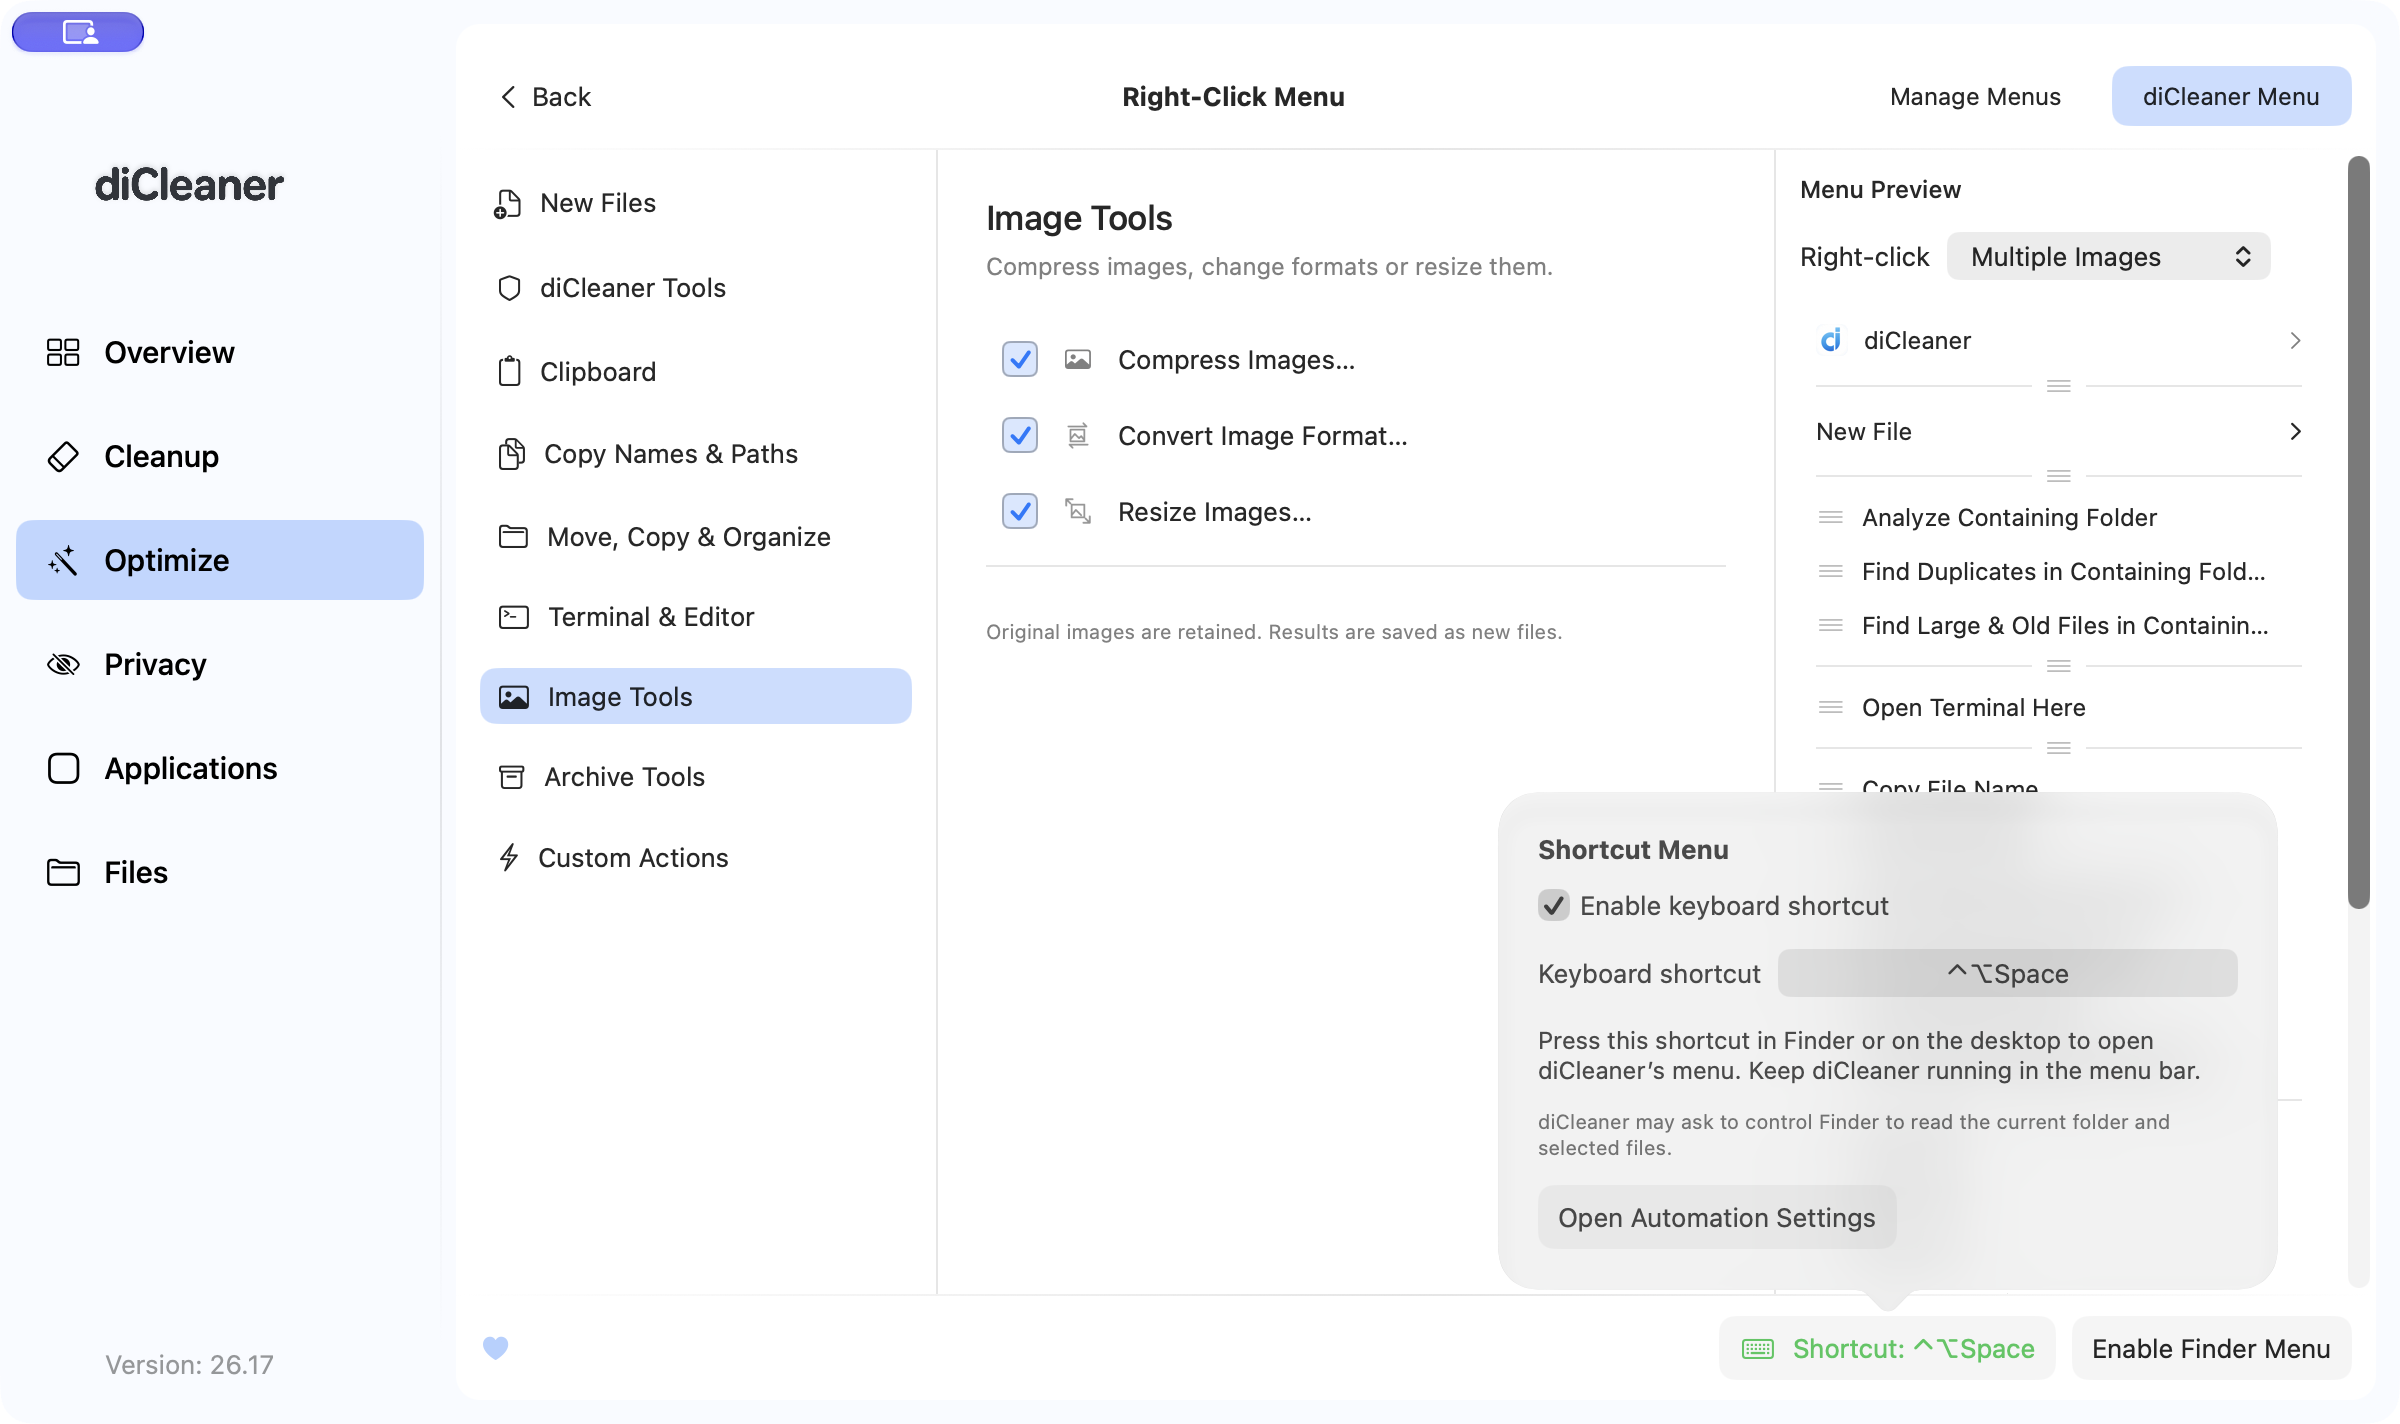Expand the diCleaner submenu chevron
This screenshot has height=1424, width=2400.
click(x=2295, y=341)
